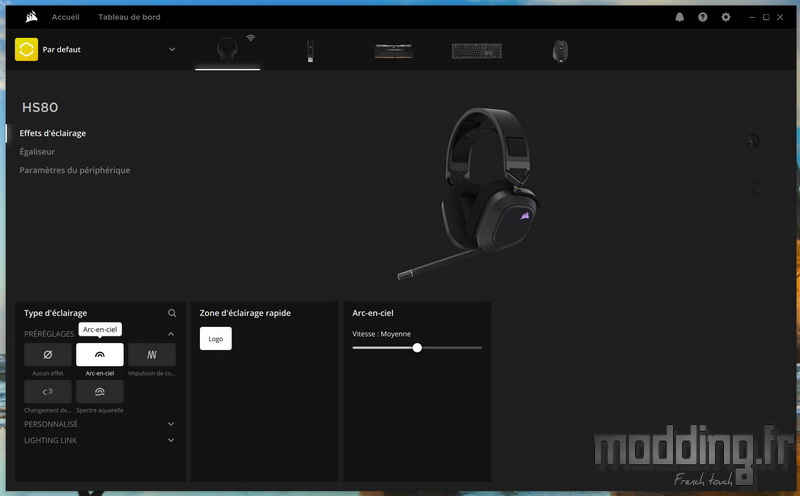Adjust the Vitesse speed slider
The width and height of the screenshot is (800, 496).
(x=417, y=348)
